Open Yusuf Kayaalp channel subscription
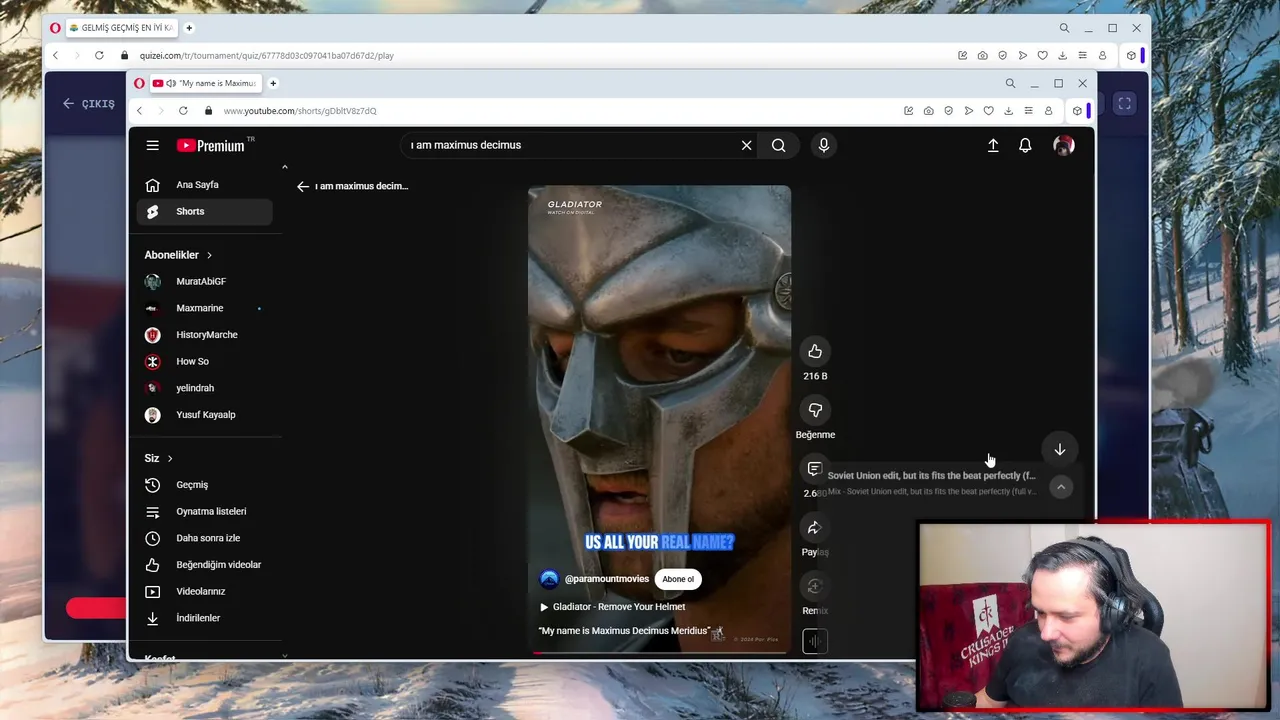Screen dimensions: 1280x720 coord(204,414)
